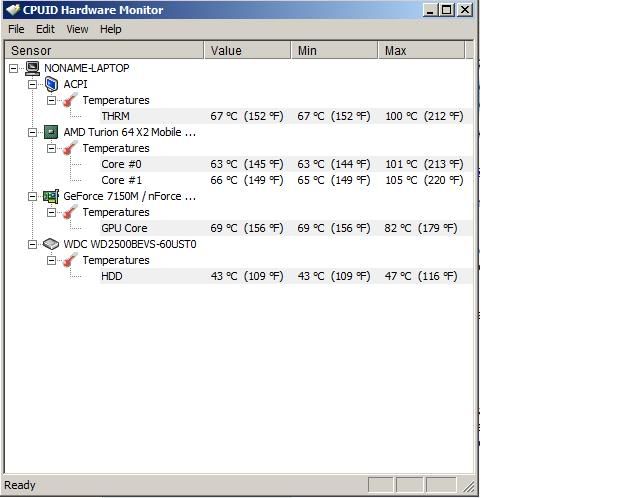Click HDD max value 47 °C
Viewport: 640px width, 498px height.
point(421,276)
